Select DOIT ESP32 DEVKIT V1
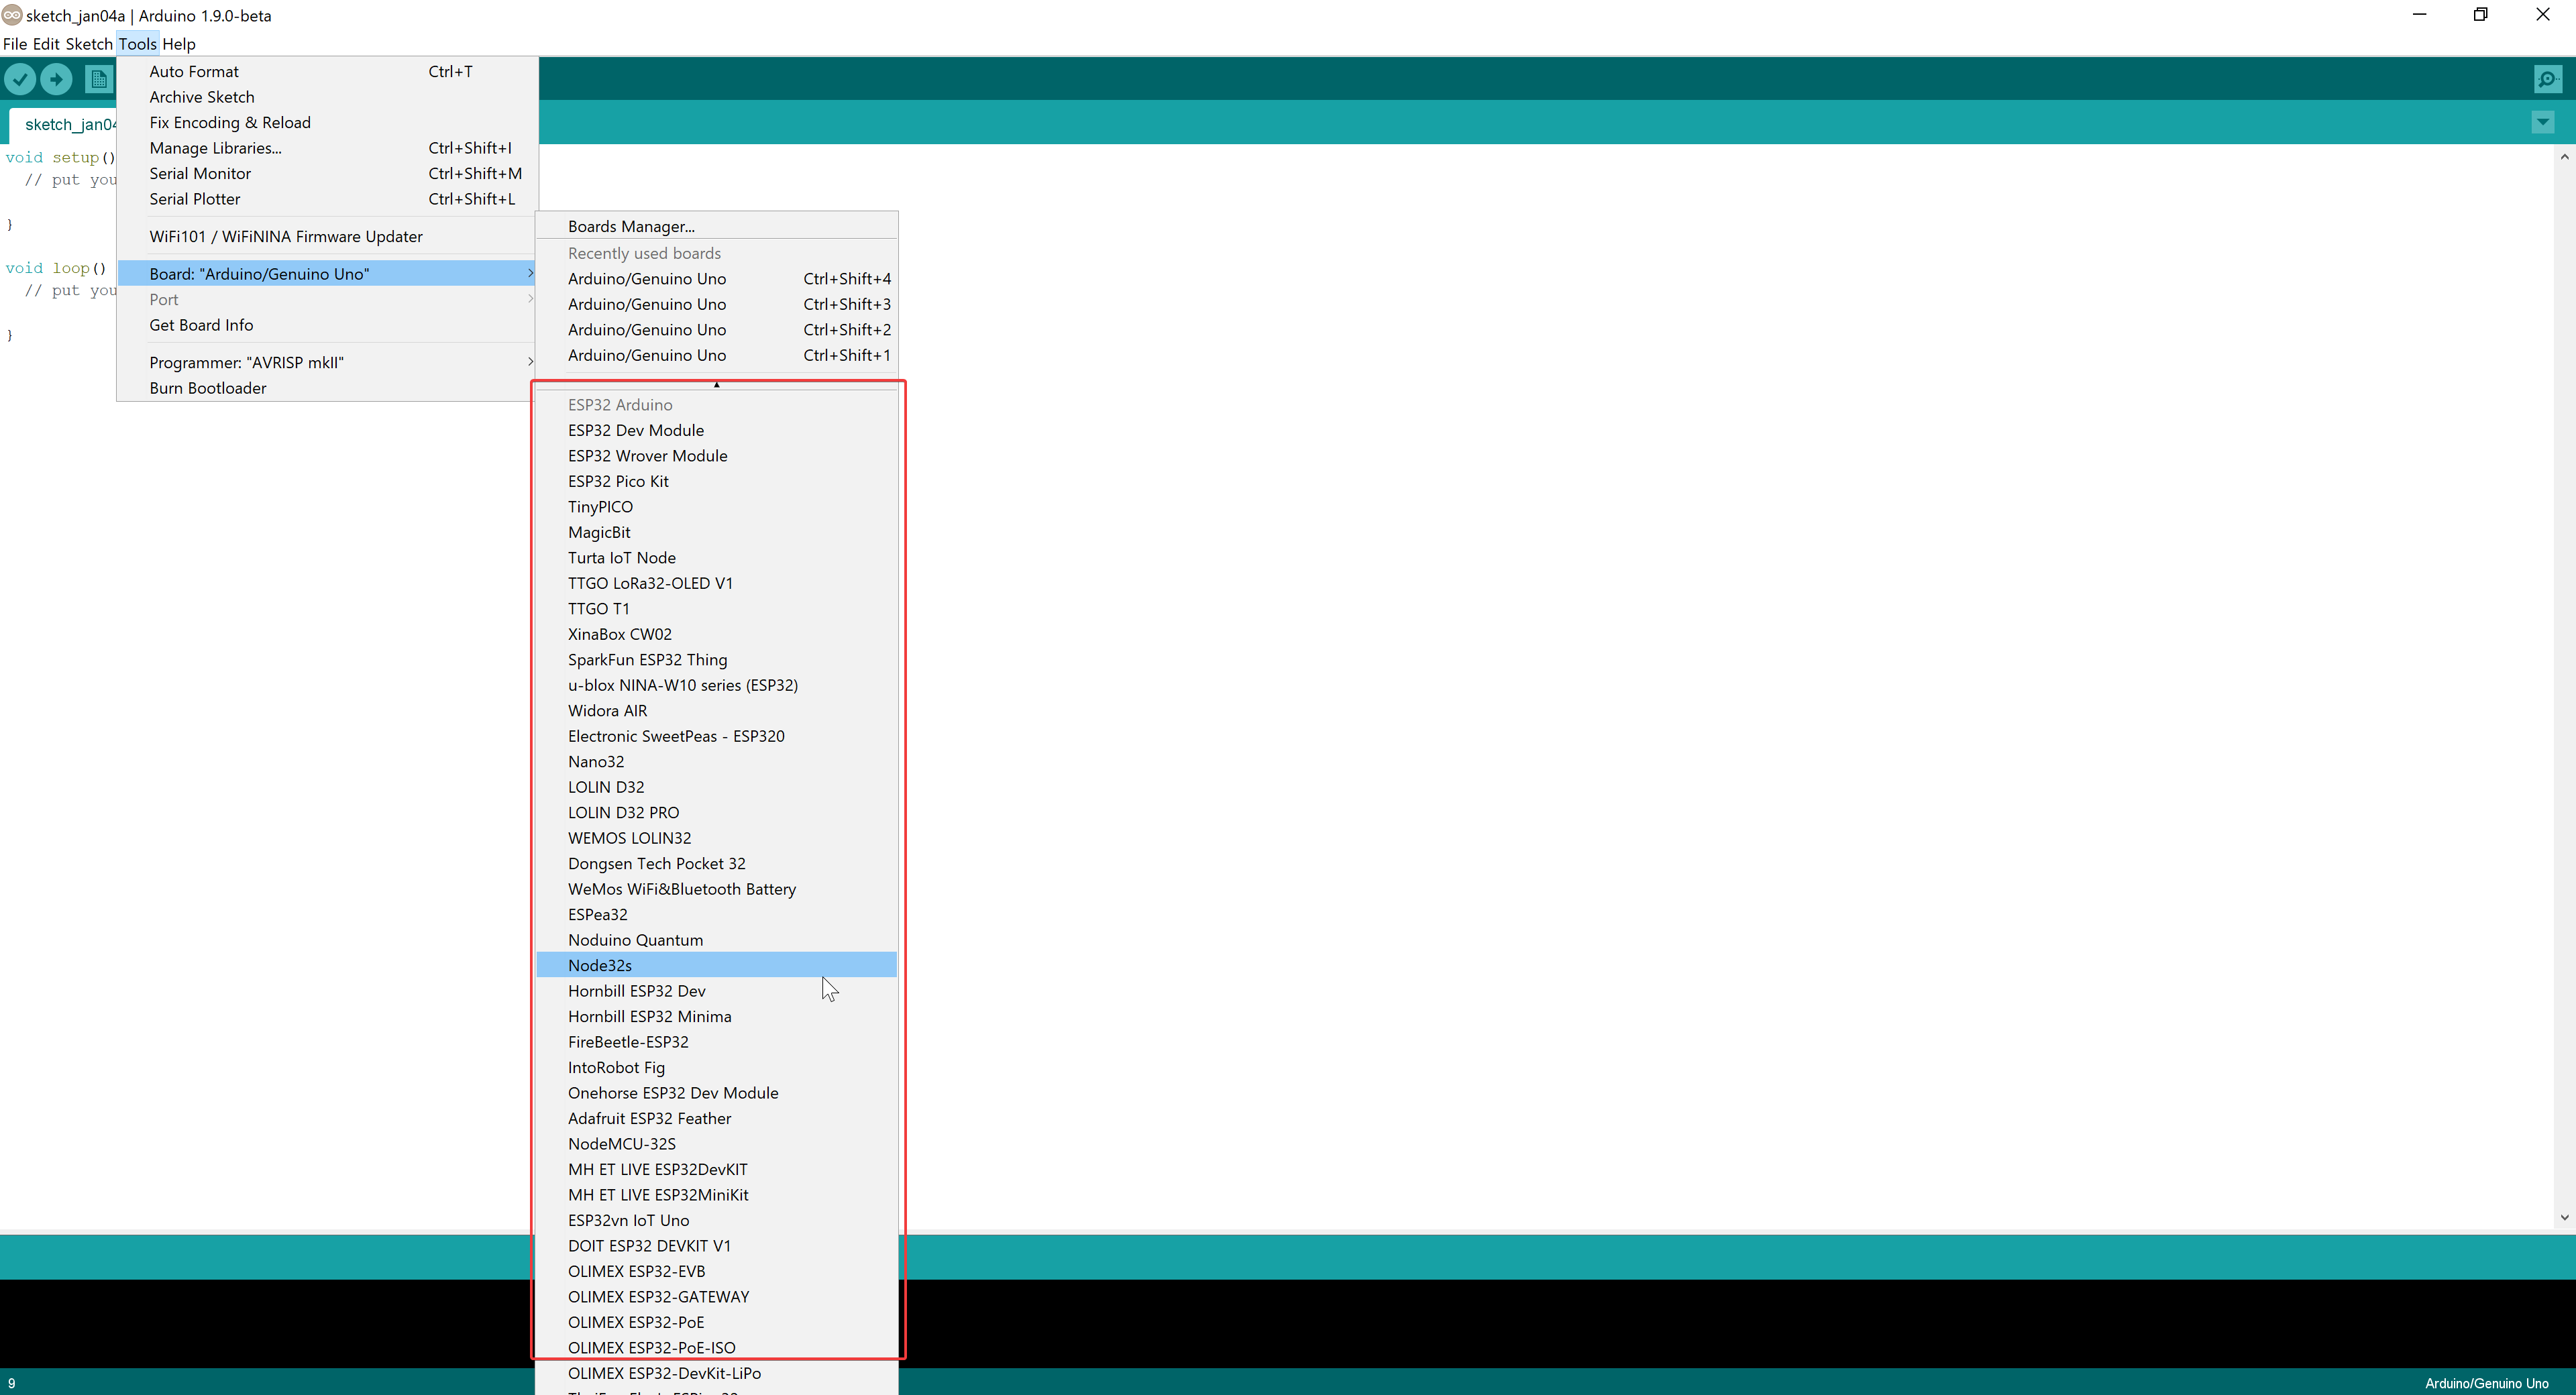 click(716, 1246)
